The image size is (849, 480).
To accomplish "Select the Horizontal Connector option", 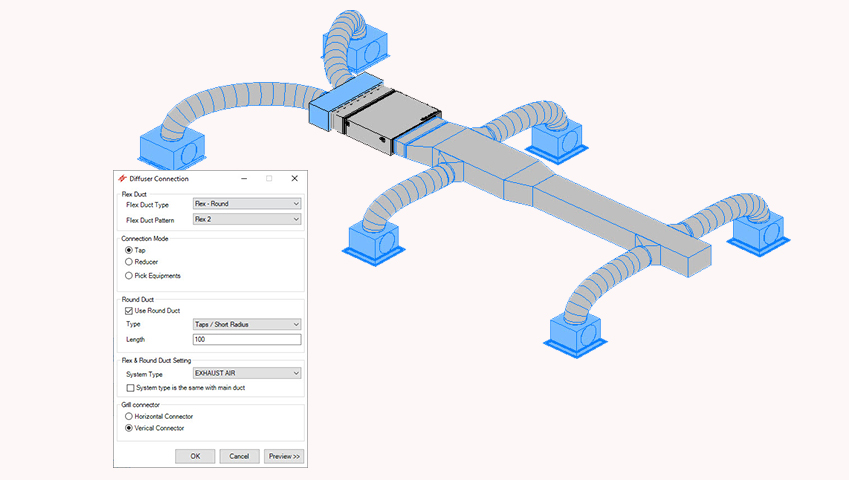I will 129,416.
